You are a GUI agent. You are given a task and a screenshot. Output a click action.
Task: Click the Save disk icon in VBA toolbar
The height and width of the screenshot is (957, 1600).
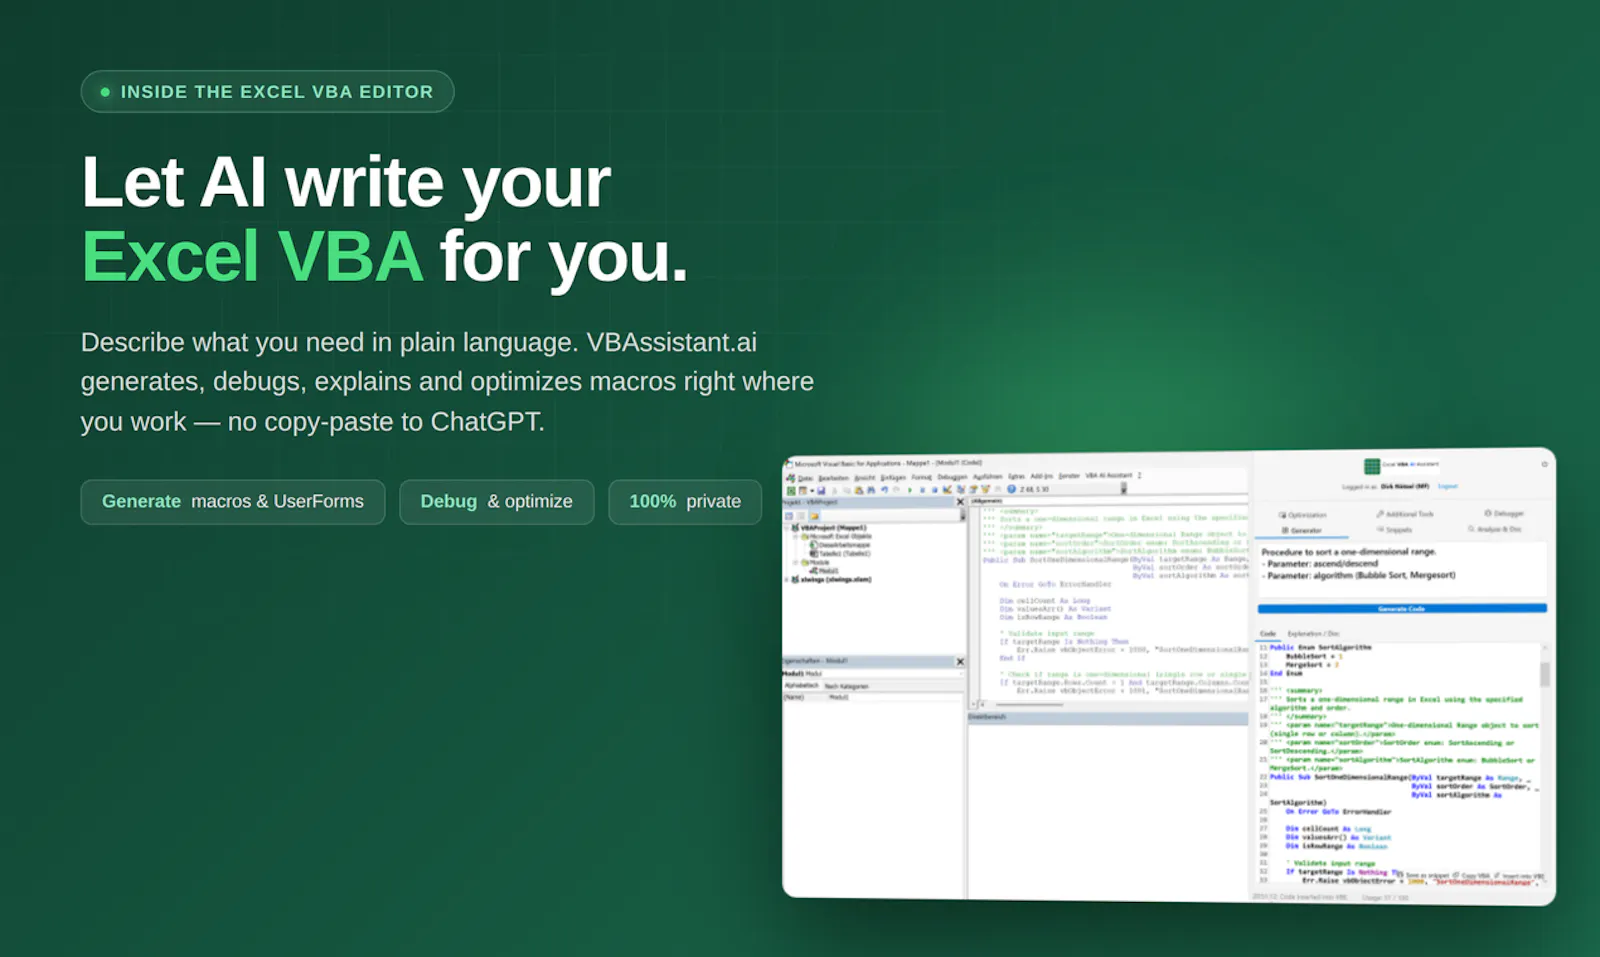click(821, 490)
